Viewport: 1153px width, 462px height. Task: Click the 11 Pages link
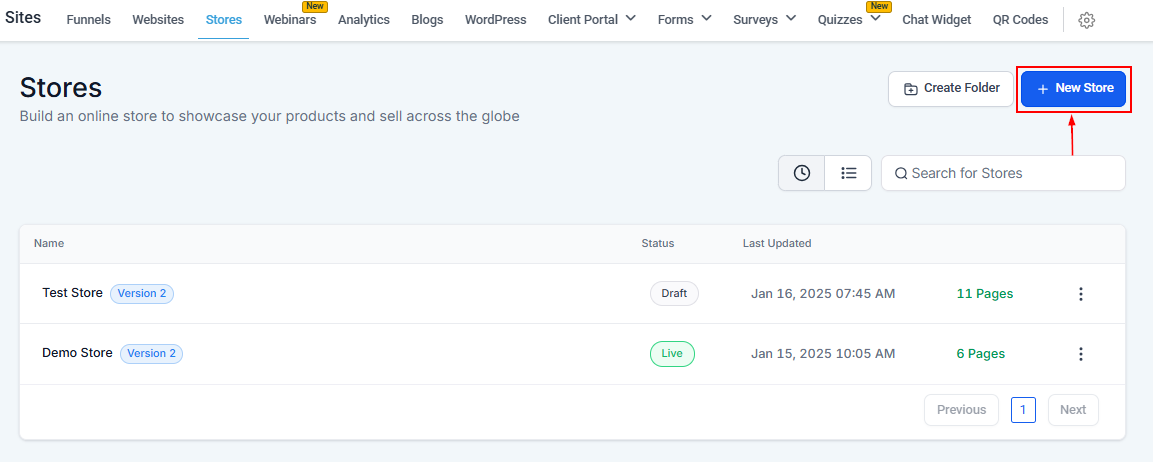pos(985,294)
